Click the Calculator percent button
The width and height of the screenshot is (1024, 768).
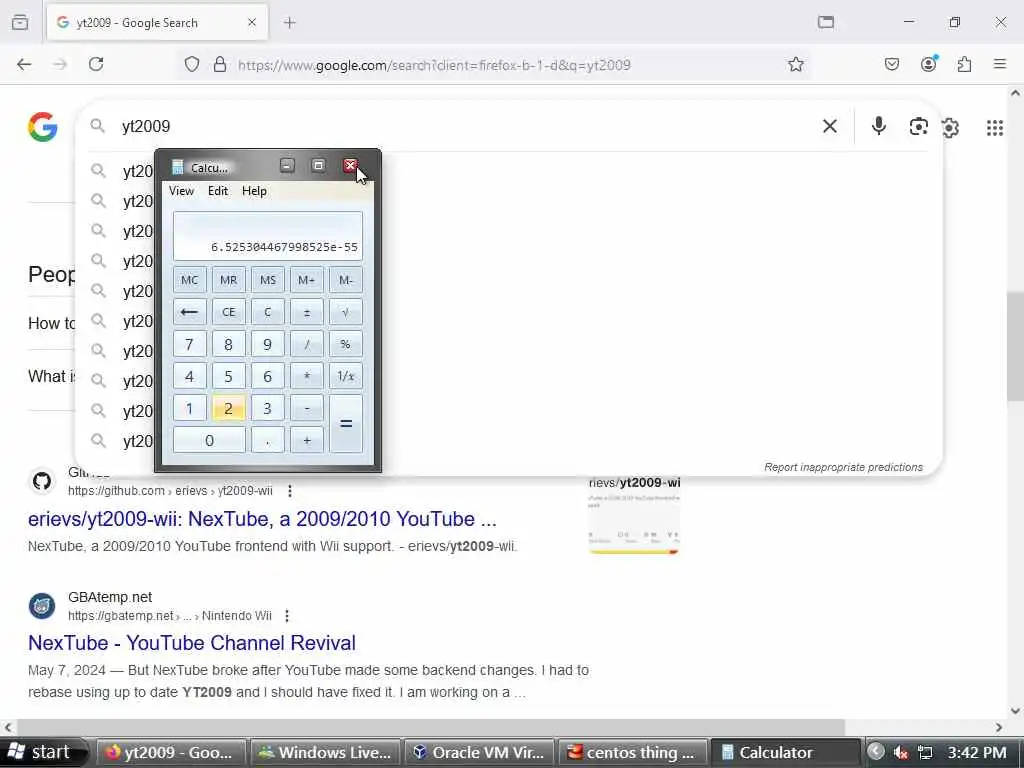tap(345, 344)
